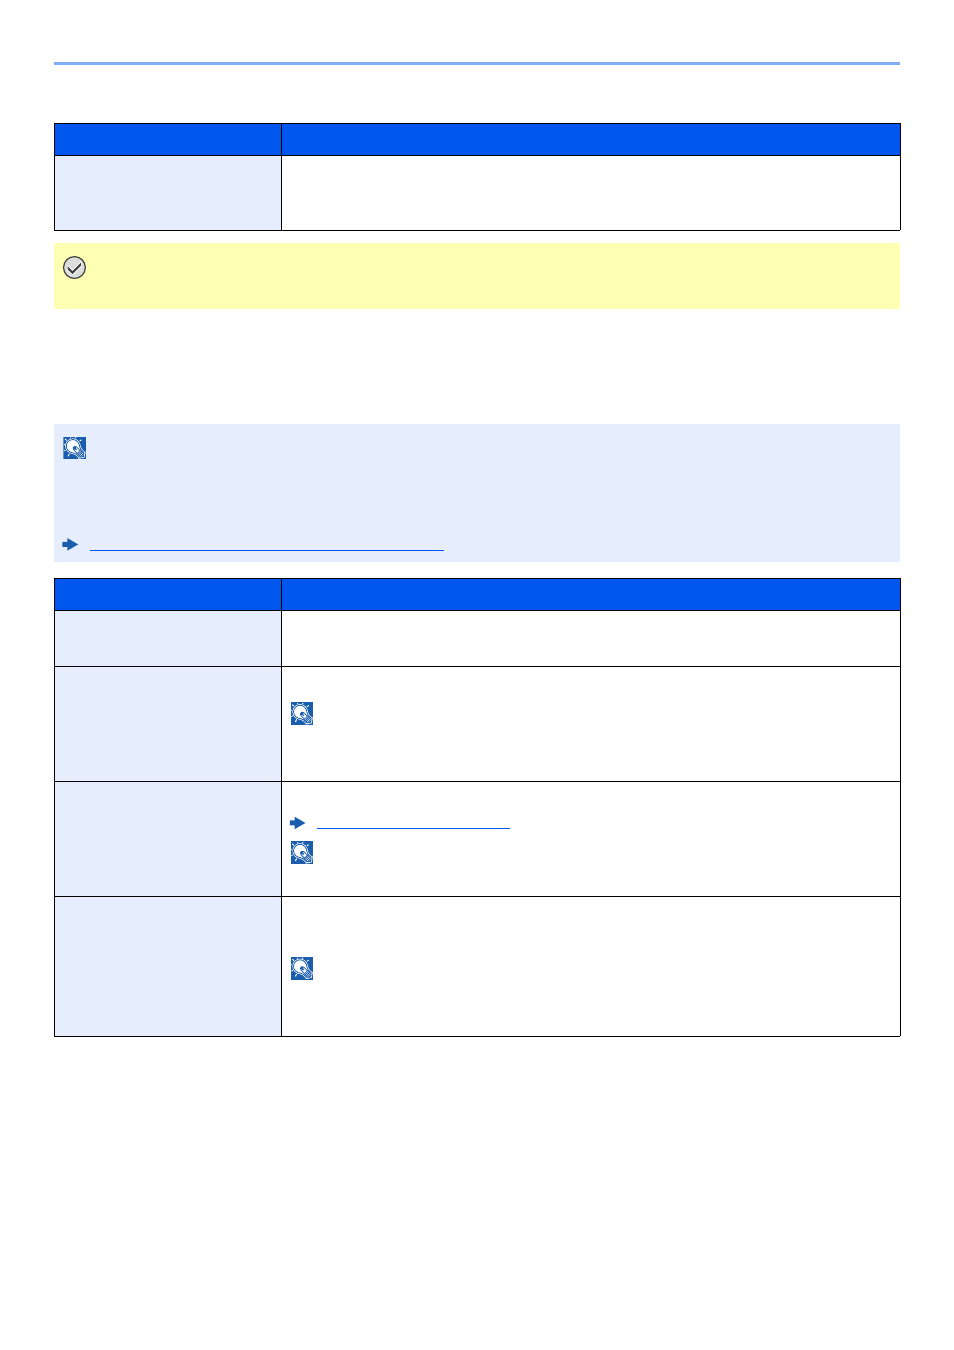Select the second row item cell of the lower table
Screen dimensions: 954x1350
168,724
